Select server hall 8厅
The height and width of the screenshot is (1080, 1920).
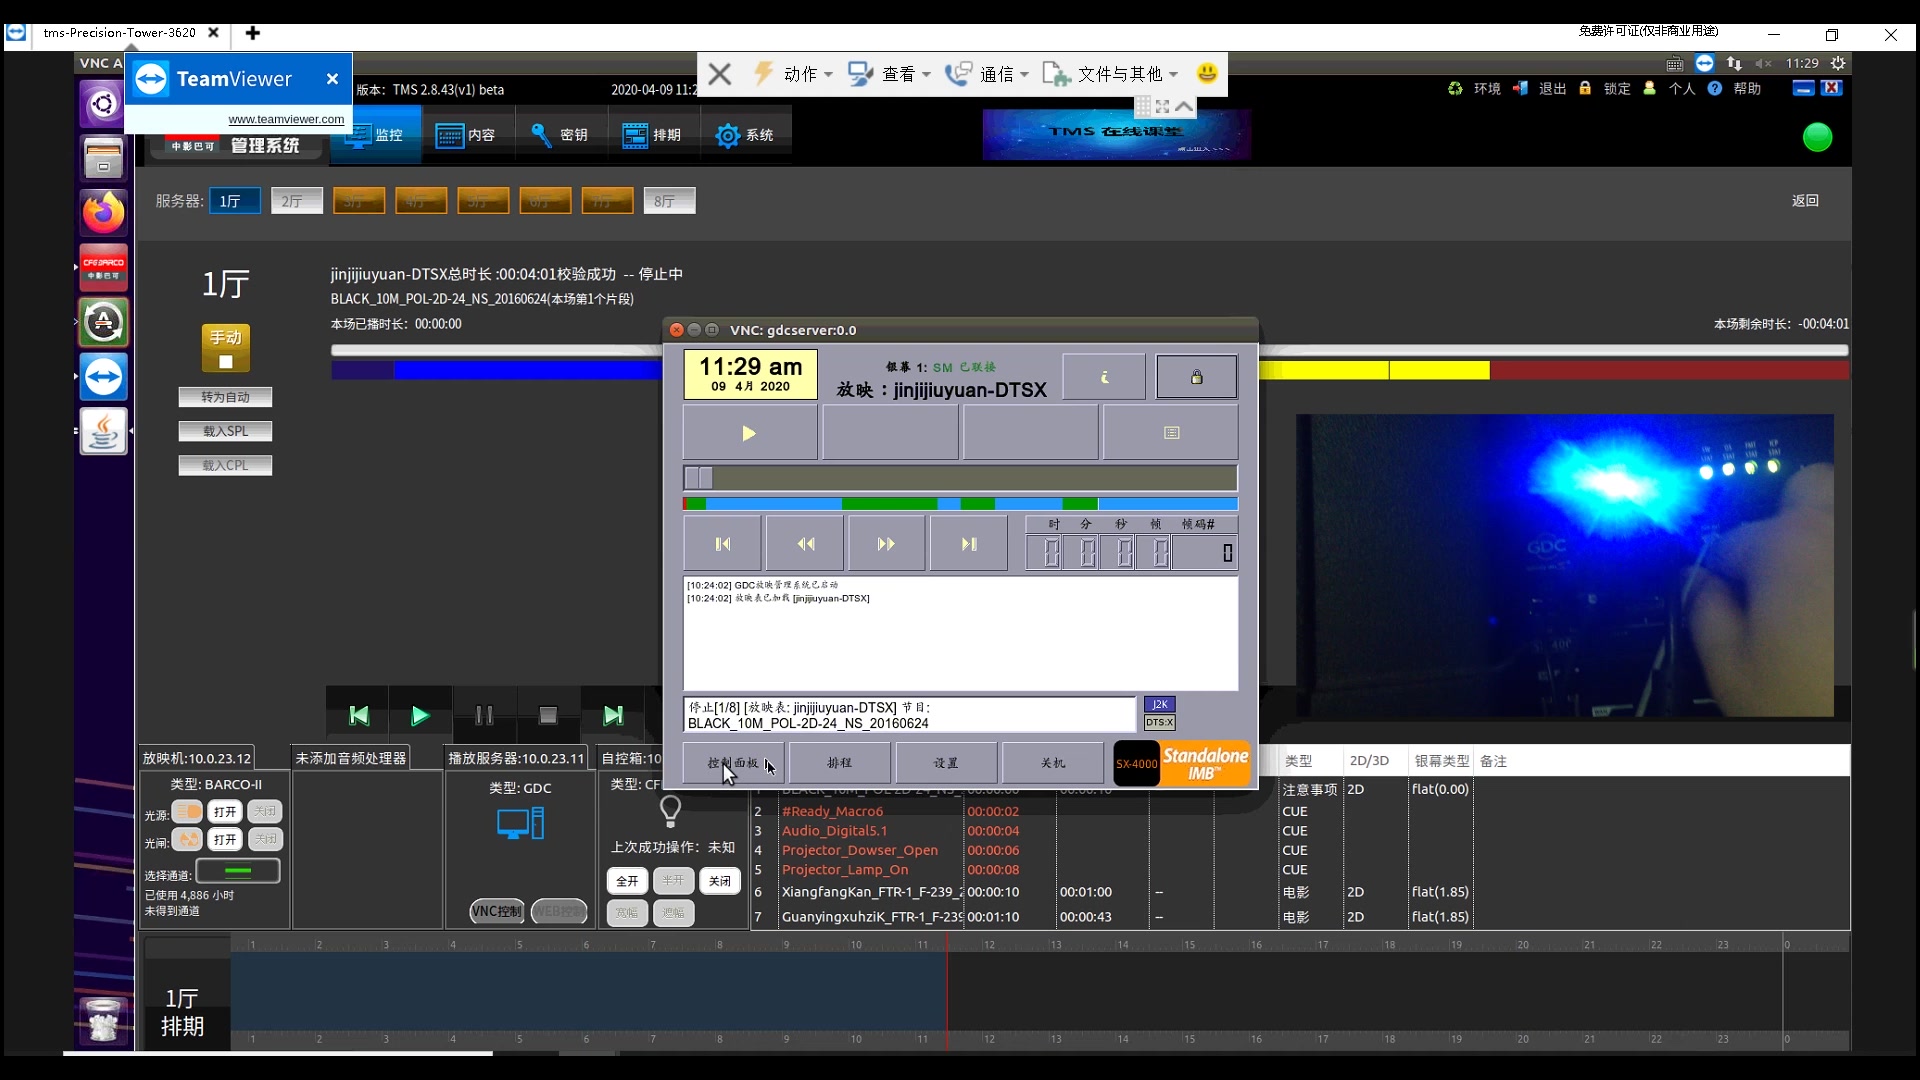pos(669,201)
